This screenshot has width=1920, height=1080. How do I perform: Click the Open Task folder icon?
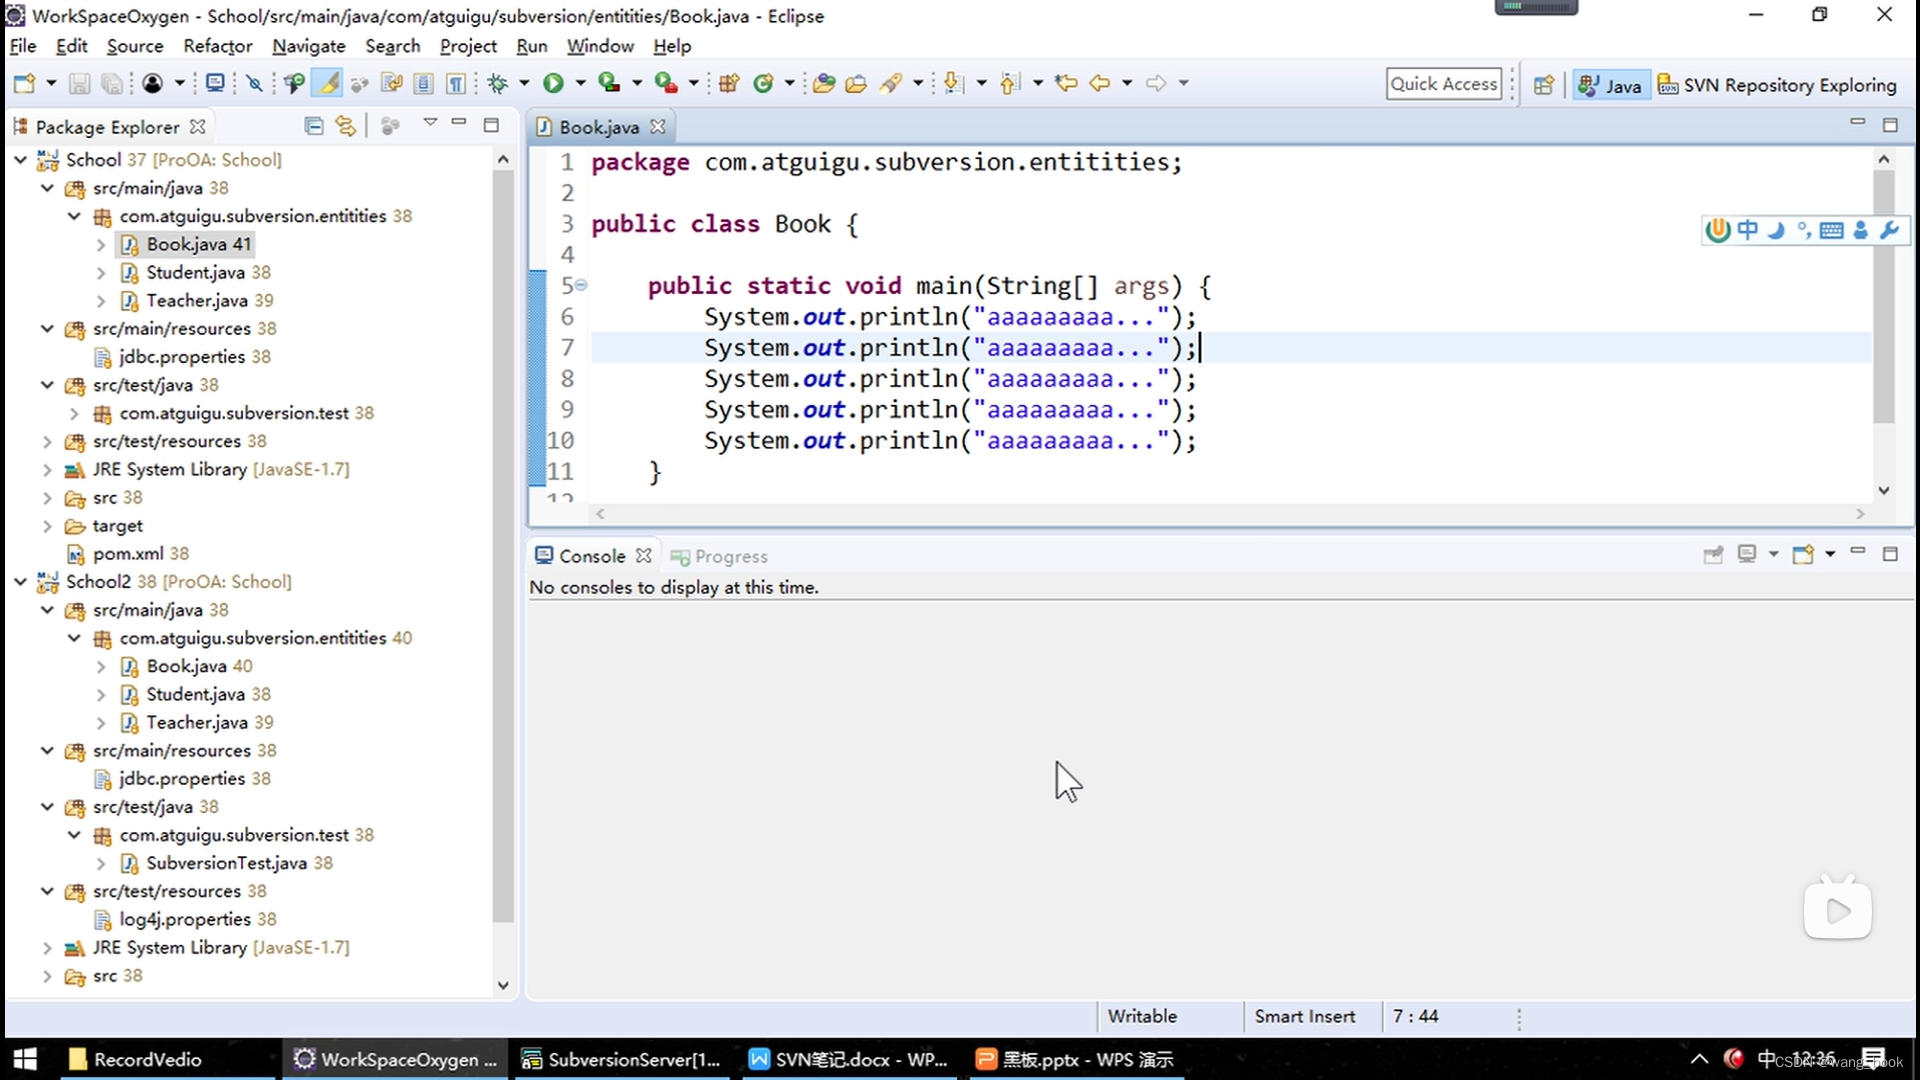click(856, 83)
